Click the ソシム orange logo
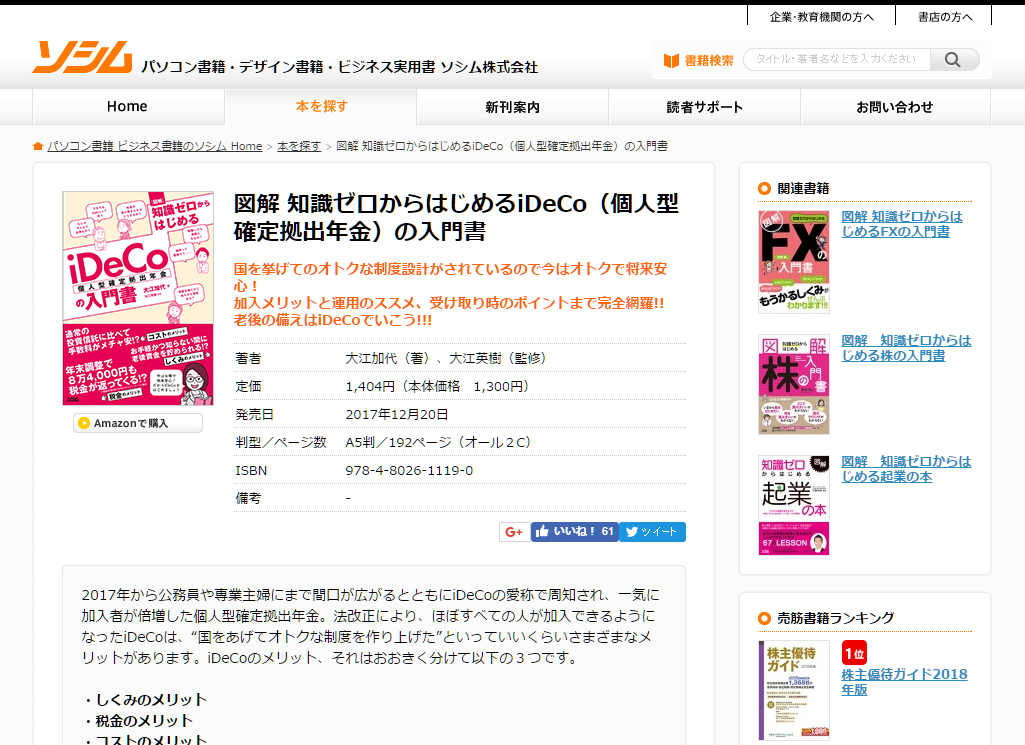Screen dimensions: 1025x745 point(82,57)
